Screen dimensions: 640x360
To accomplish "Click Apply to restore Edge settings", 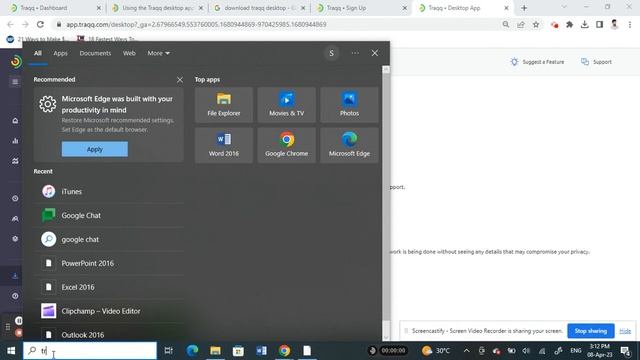I will tap(95, 149).
